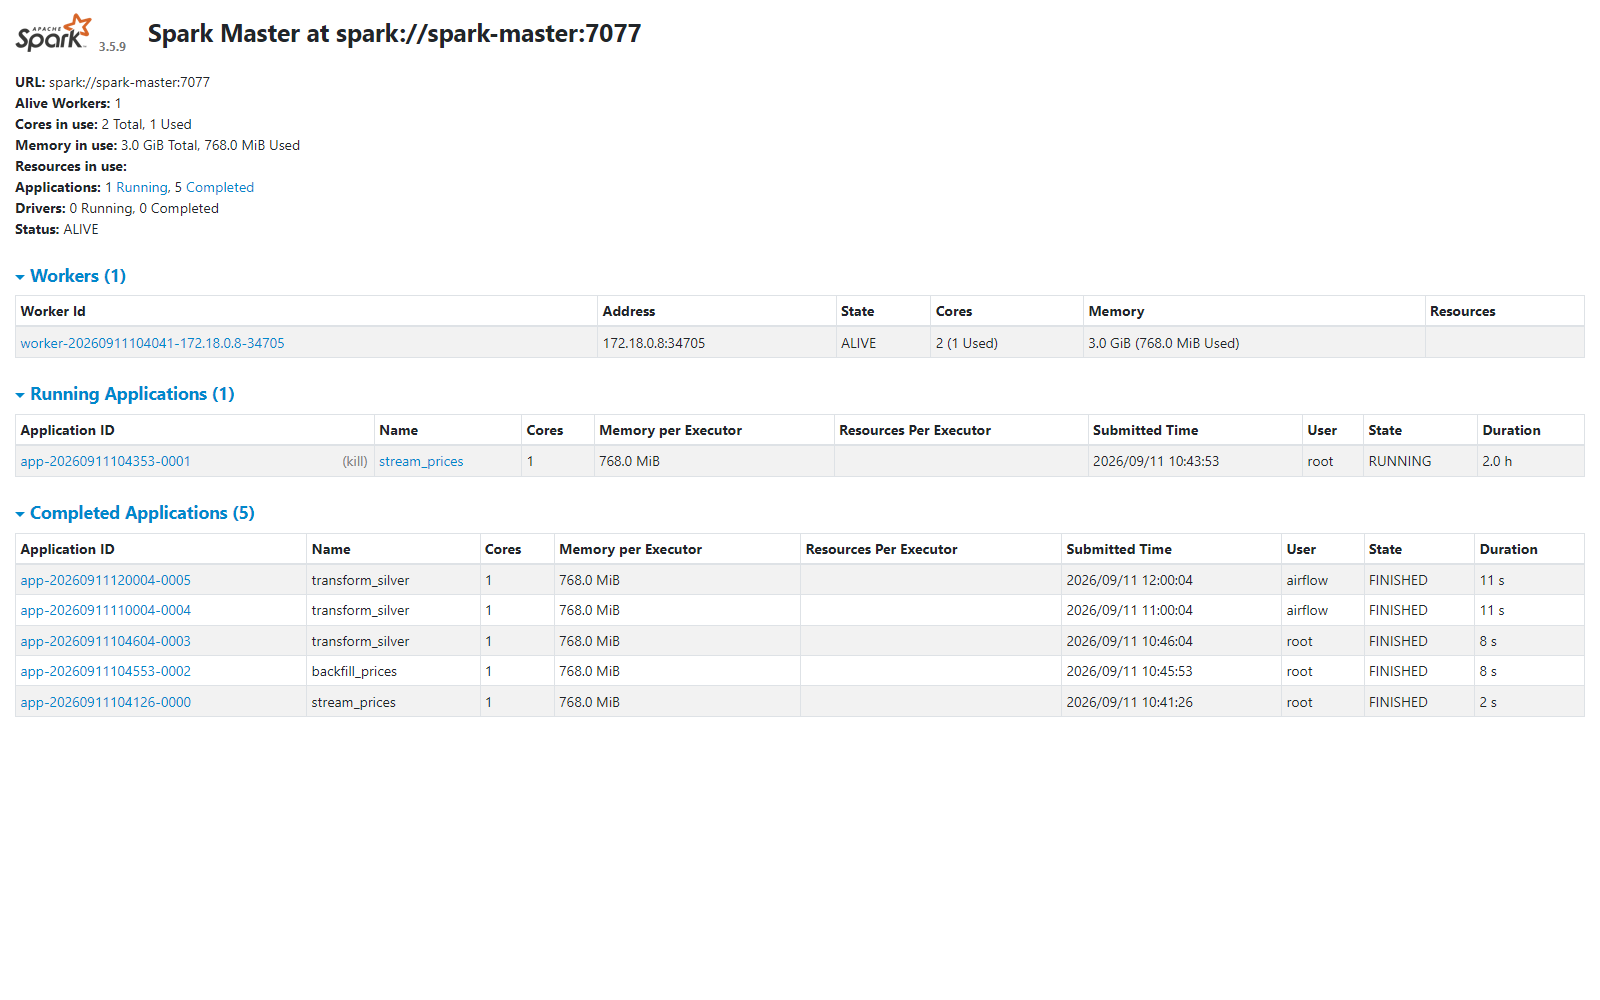Open completed application app-20260911104604-0003
The height and width of the screenshot is (1000, 1600).
[x=105, y=641]
